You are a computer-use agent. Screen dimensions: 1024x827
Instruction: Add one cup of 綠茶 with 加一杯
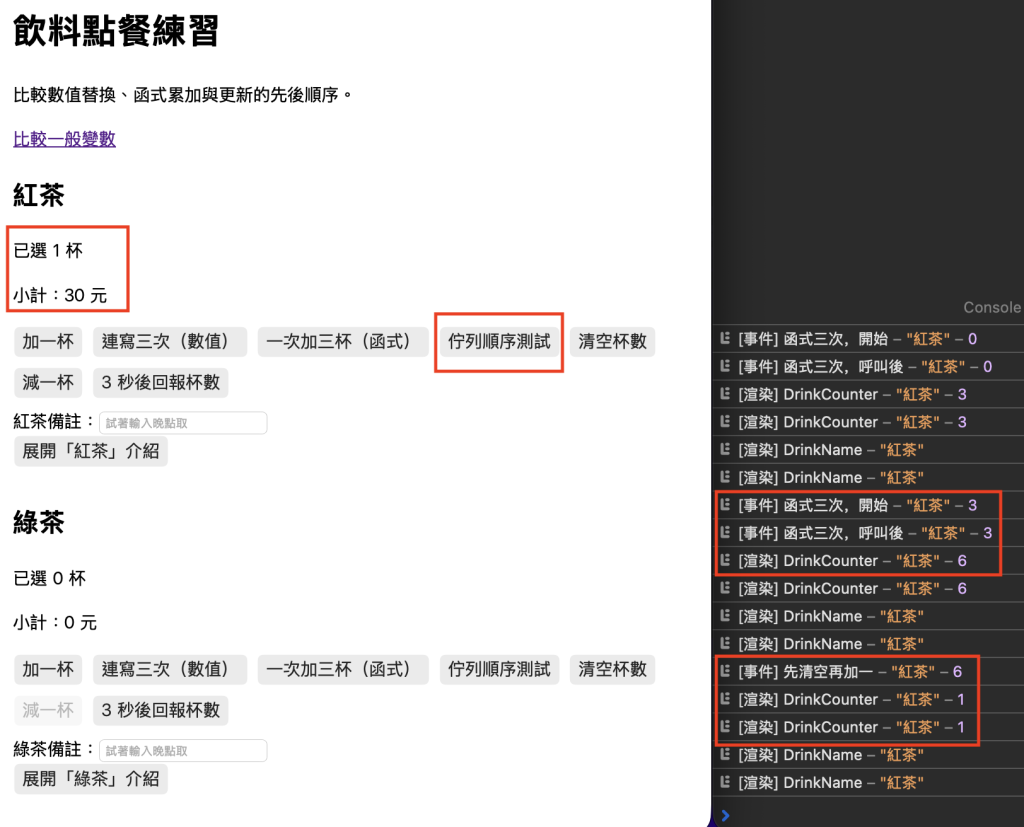pyautogui.click(x=48, y=670)
